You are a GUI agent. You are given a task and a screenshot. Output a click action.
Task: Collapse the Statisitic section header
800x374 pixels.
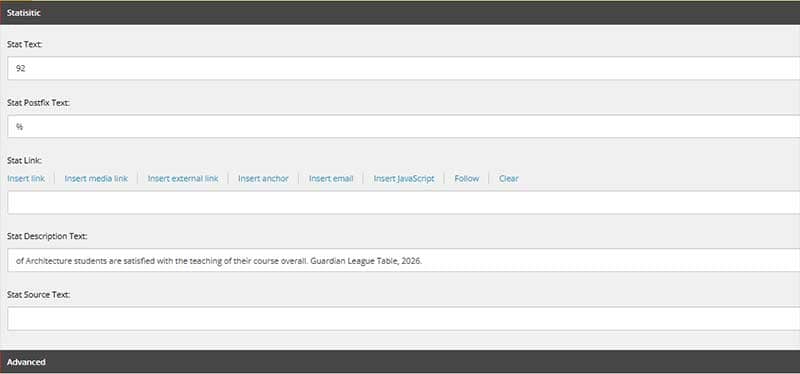click(x=400, y=13)
